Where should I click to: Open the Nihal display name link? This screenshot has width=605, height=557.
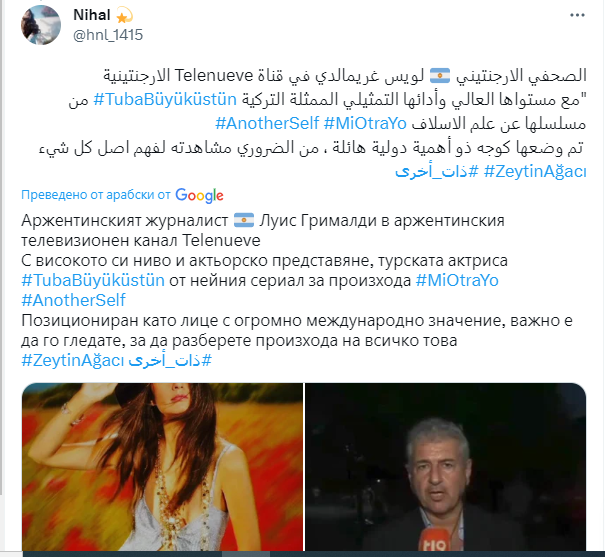[92, 15]
